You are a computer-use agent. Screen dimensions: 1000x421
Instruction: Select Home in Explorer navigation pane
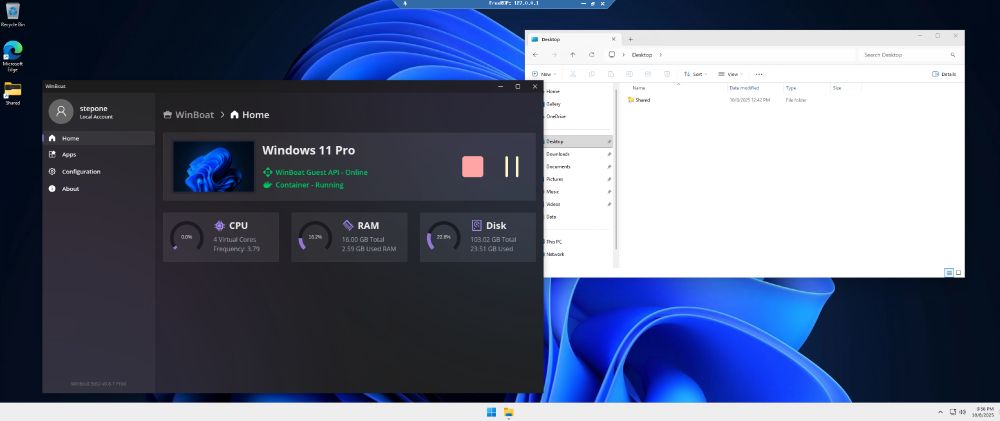(x=552, y=91)
